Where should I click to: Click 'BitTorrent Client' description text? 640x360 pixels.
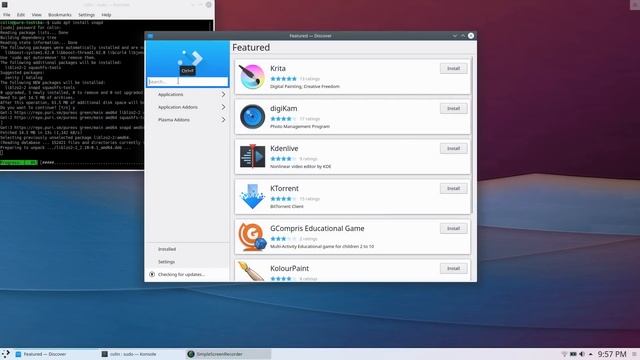coord(287,207)
